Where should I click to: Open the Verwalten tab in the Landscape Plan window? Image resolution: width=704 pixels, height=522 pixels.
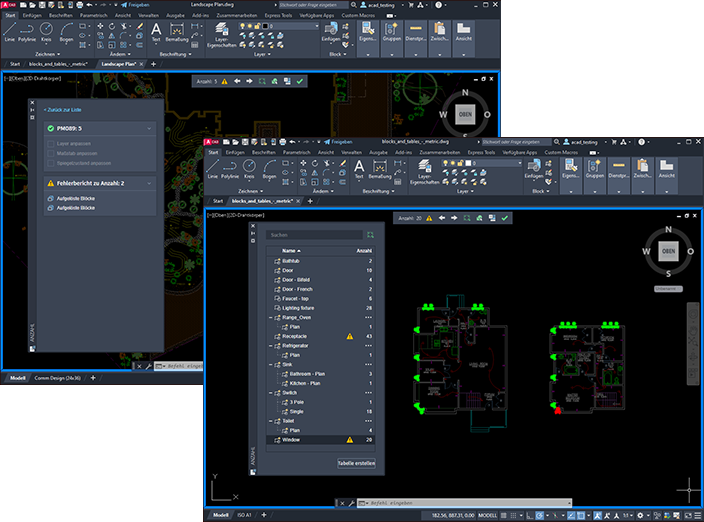coord(148,15)
